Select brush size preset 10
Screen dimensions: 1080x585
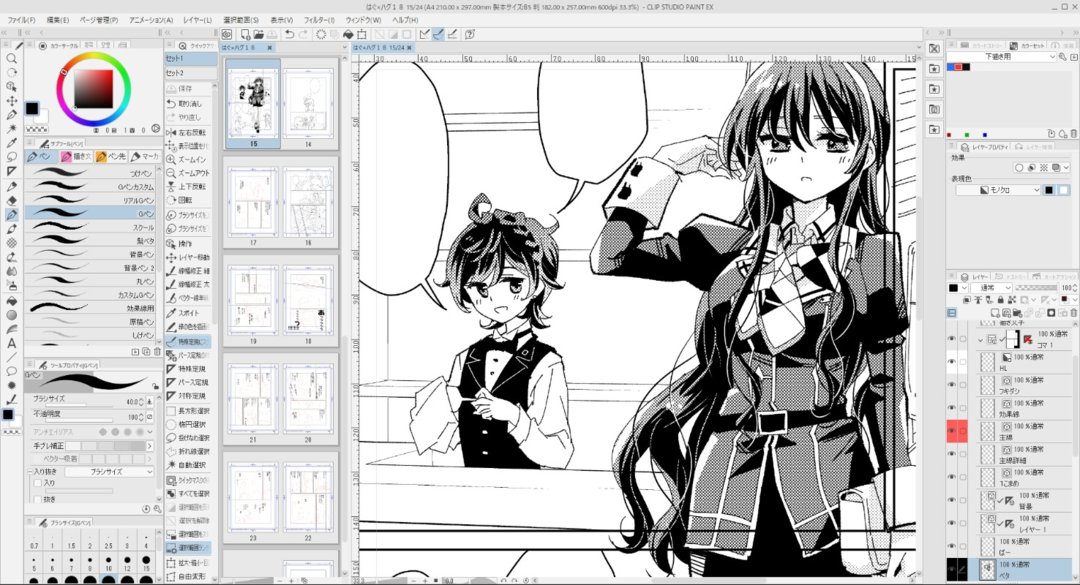[x=109, y=562]
